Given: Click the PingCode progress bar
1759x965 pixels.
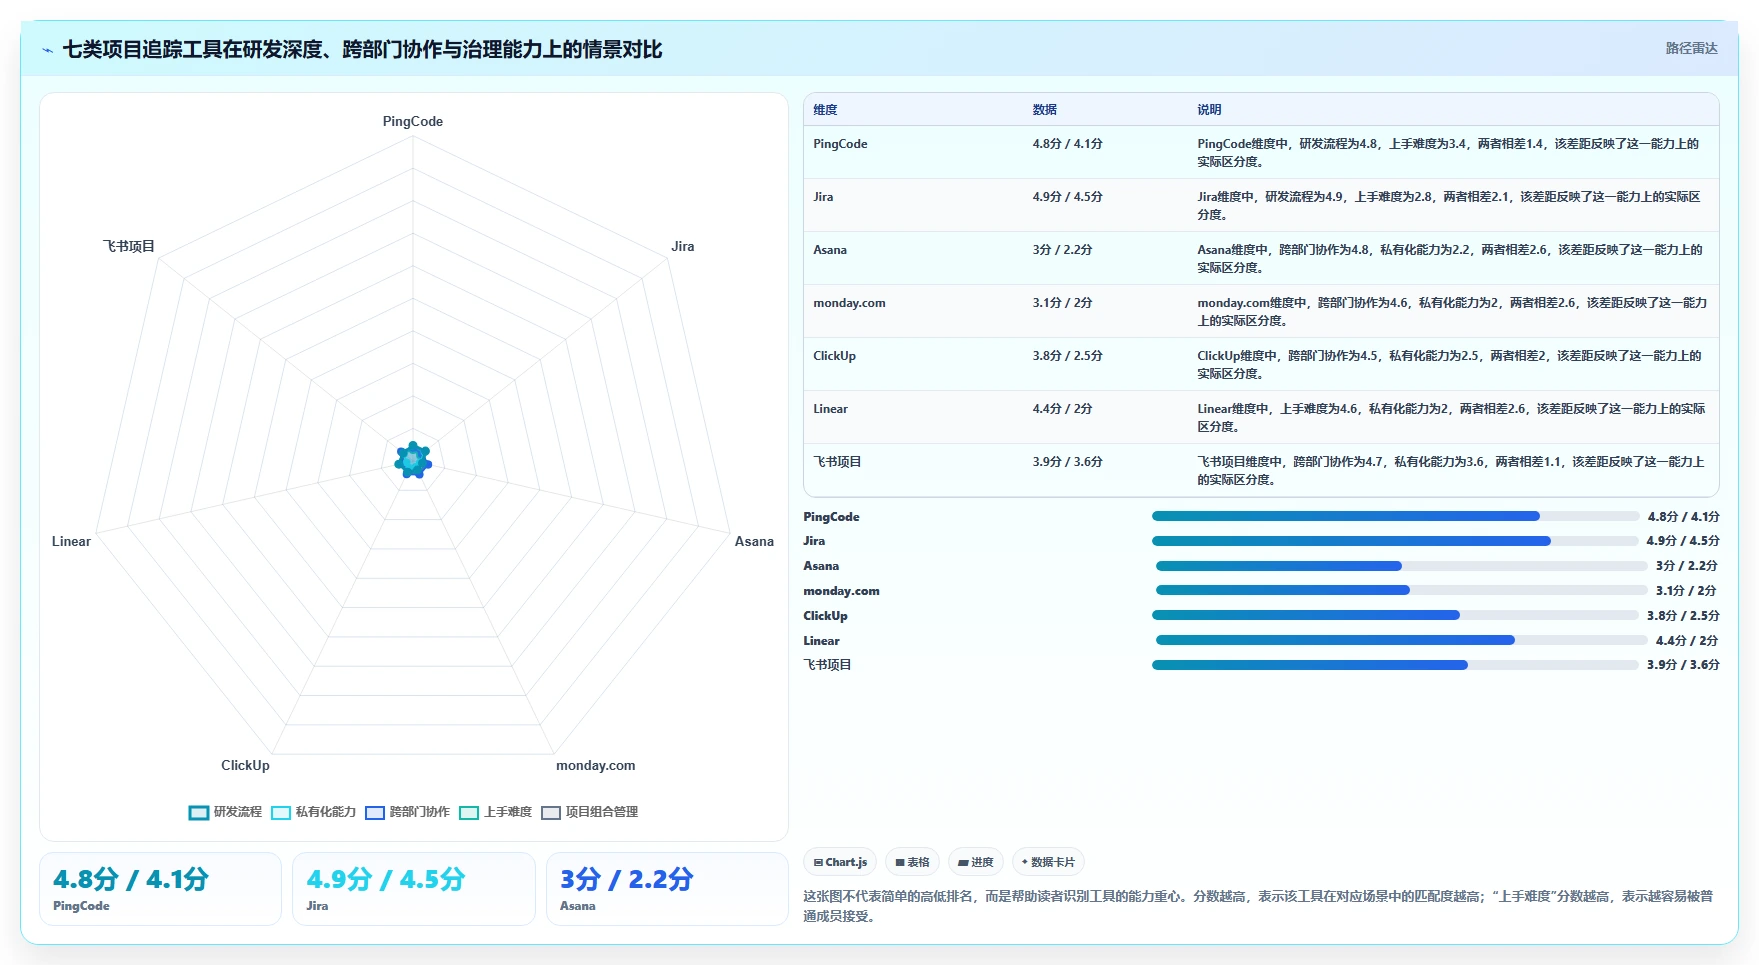Looking at the screenshot, I should pyautogui.click(x=1395, y=516).
